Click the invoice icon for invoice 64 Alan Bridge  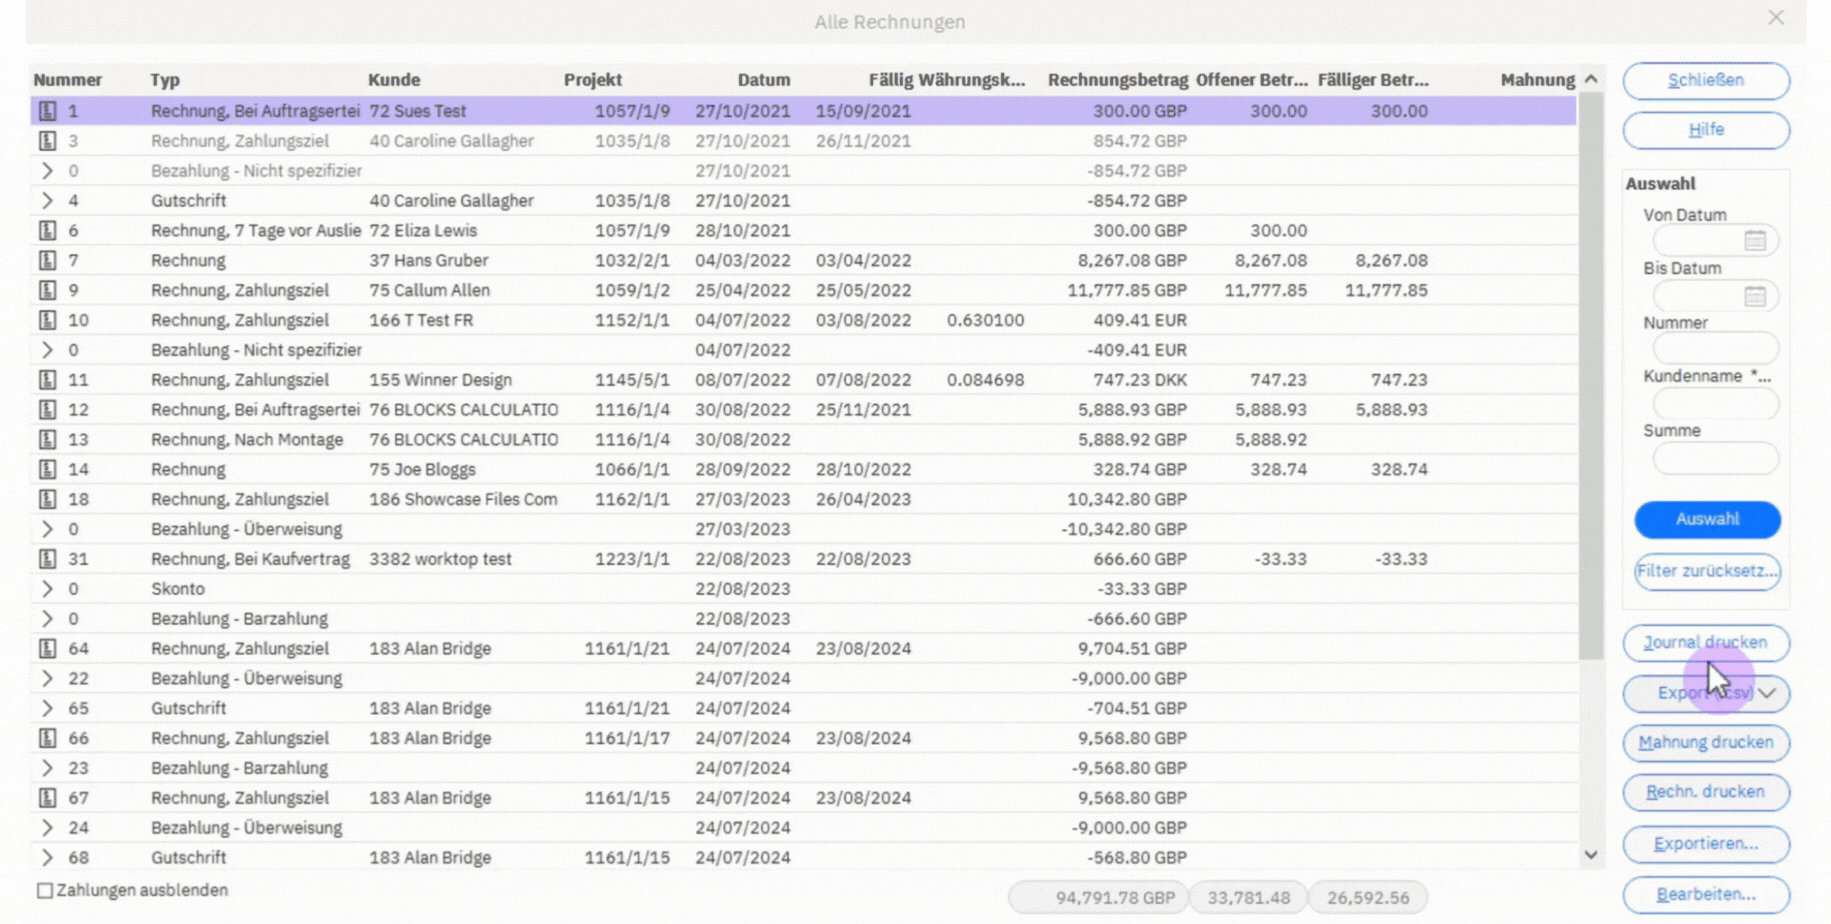click(x=46, y=648)
